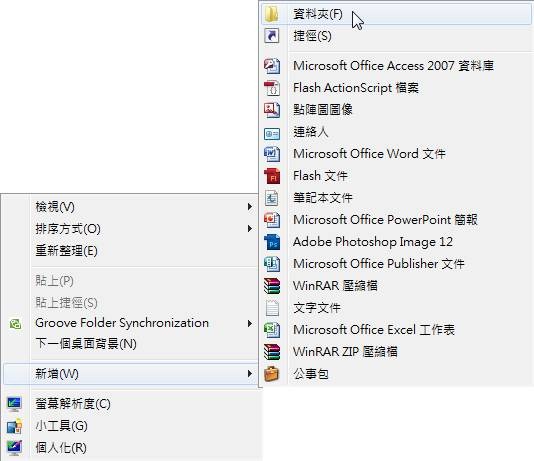Select Microsoft Office Excel 工作表
Screen dimensions: 534x461
point(396,330)
